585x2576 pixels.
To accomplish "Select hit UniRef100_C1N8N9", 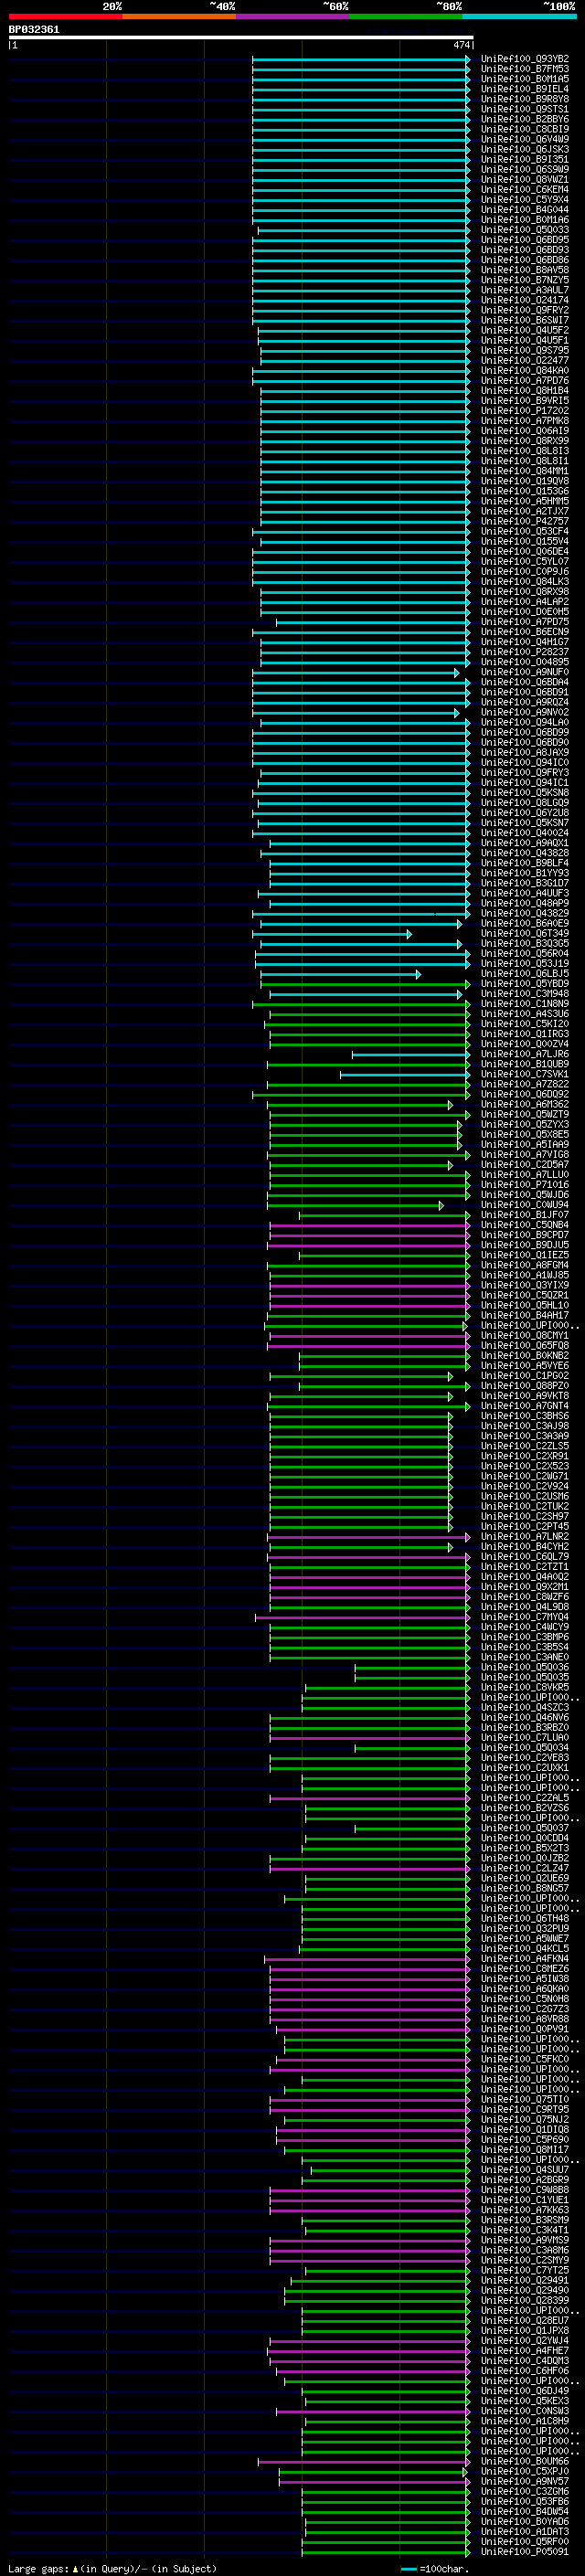I will pos(524,1004).
